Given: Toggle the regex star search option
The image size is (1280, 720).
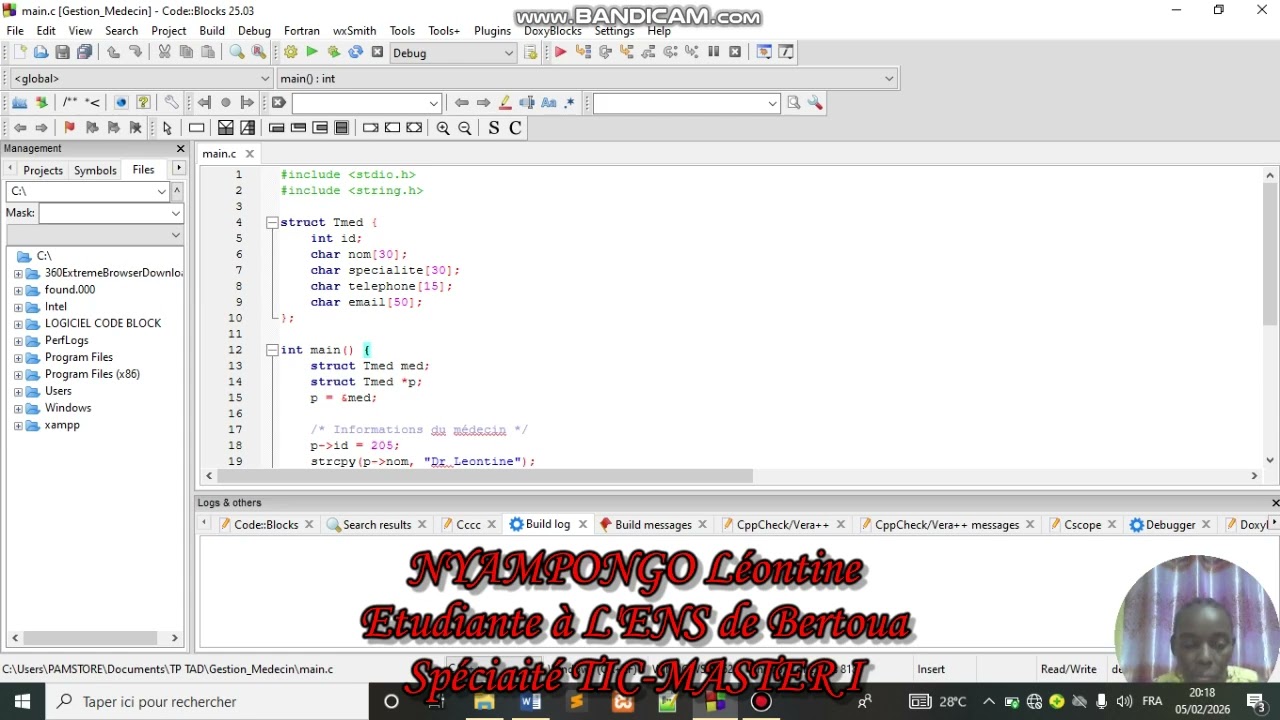Looking at the screenshot, I should (570, 102).
